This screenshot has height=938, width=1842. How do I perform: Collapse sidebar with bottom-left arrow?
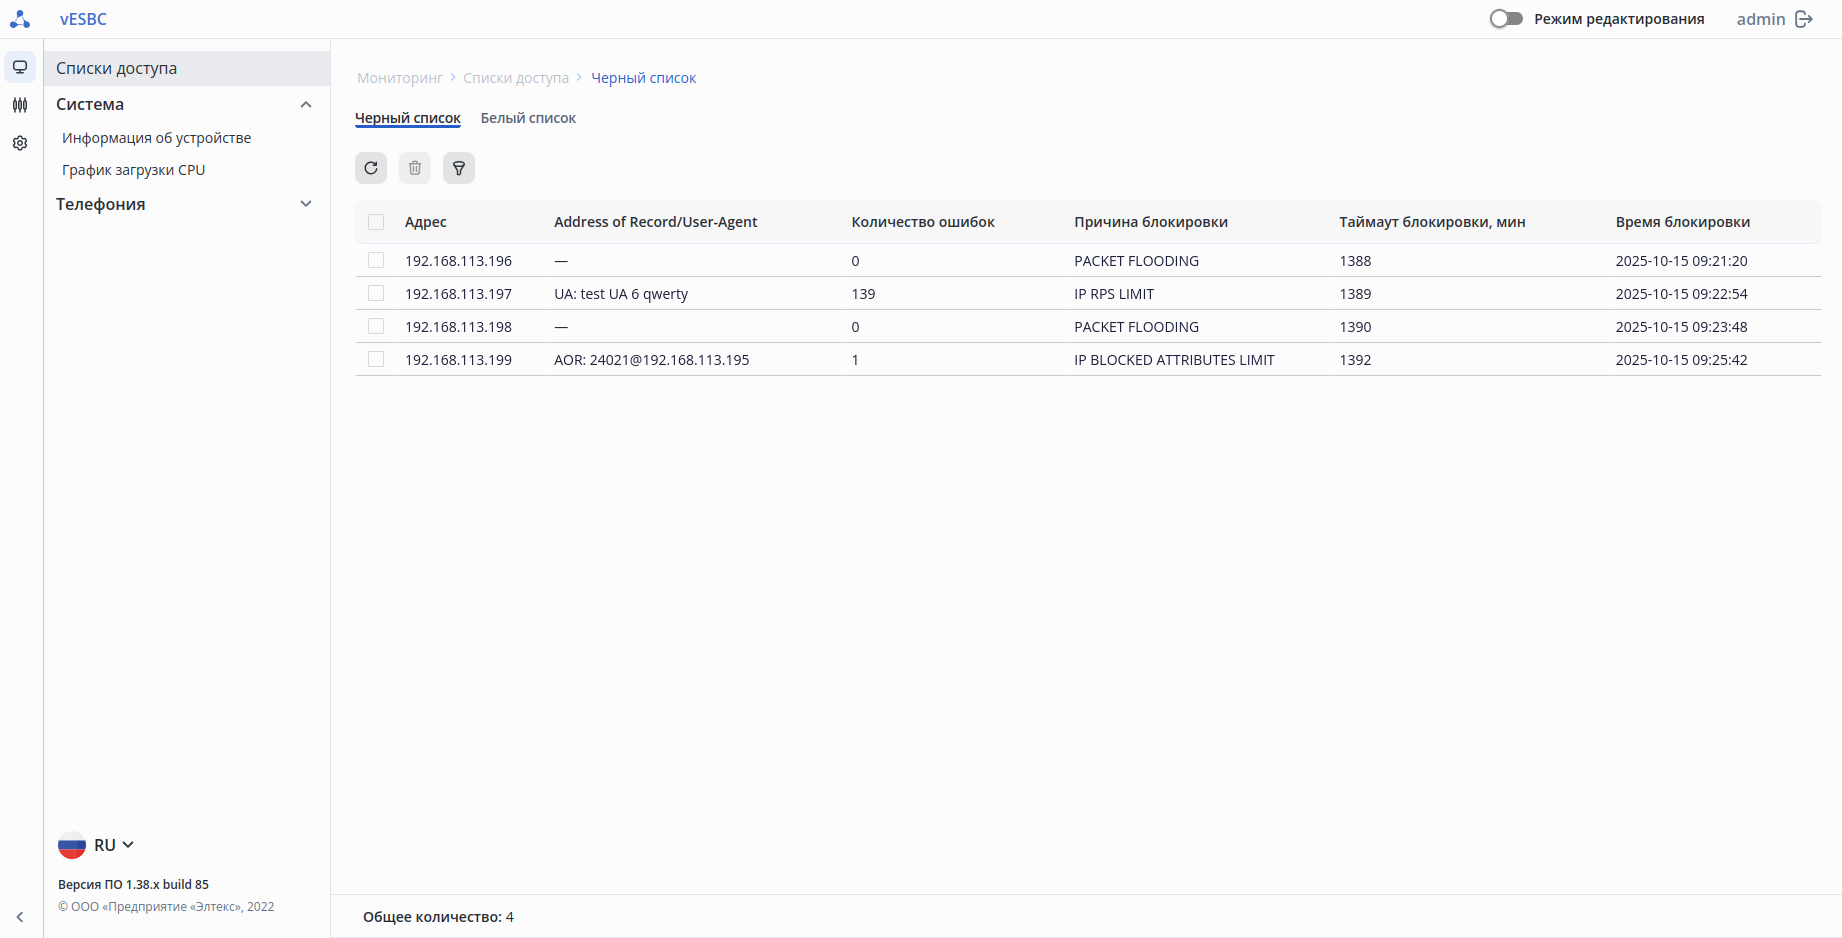(20, 917)
